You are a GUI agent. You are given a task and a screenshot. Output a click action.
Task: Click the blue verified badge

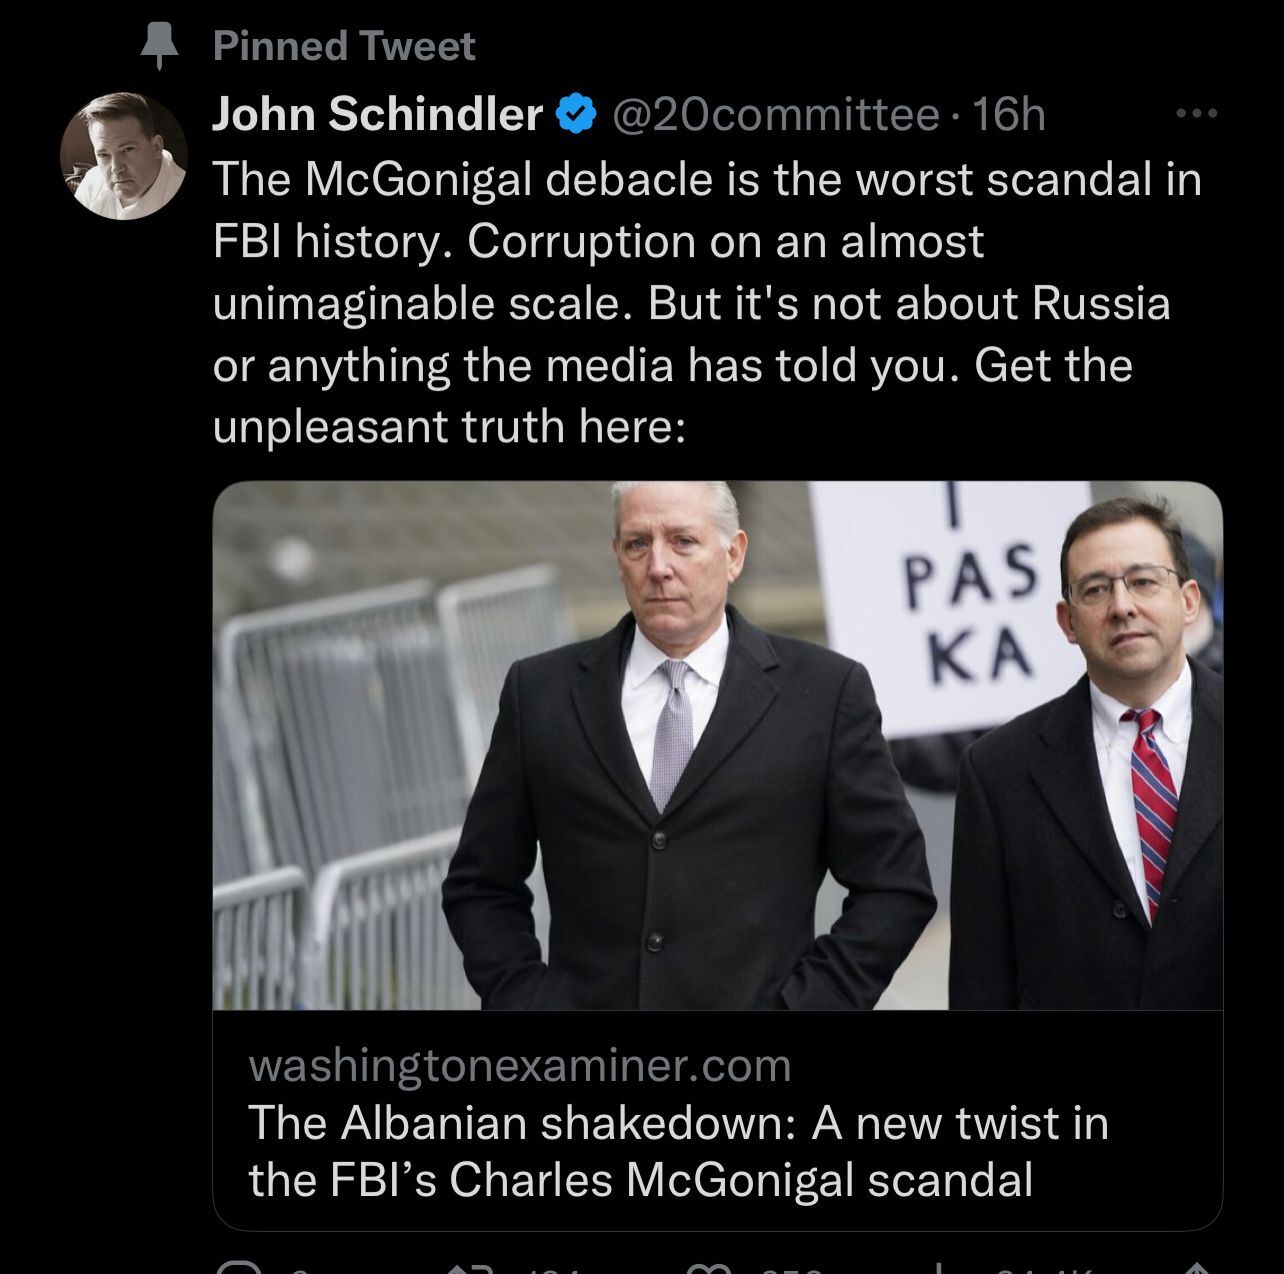575,114
